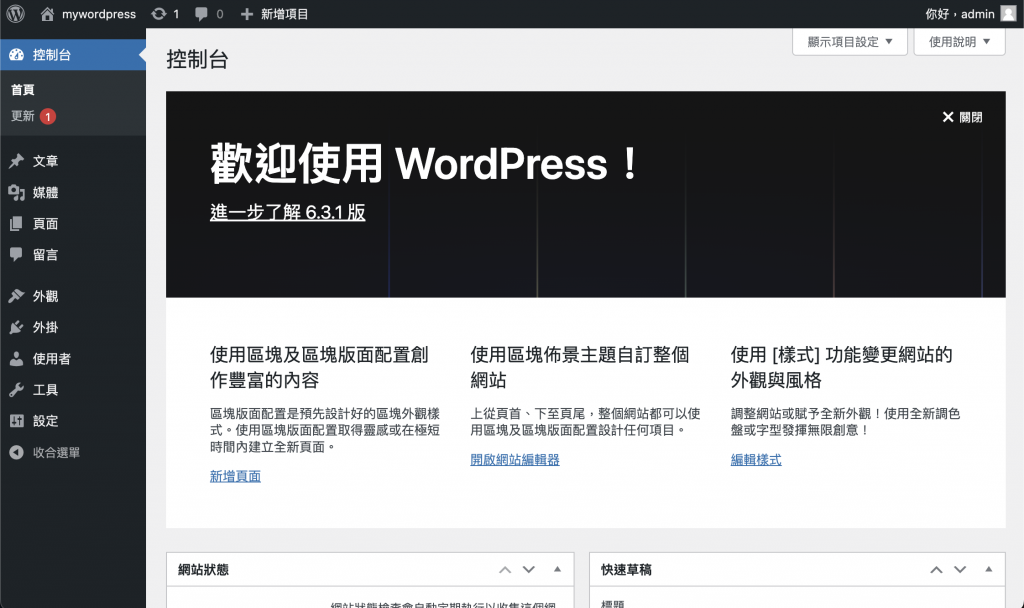Click heading 使用 [樣式] 功能變更網站的外觀與風格
Viewport: 1024px width, 608px height.
[841, 367]
